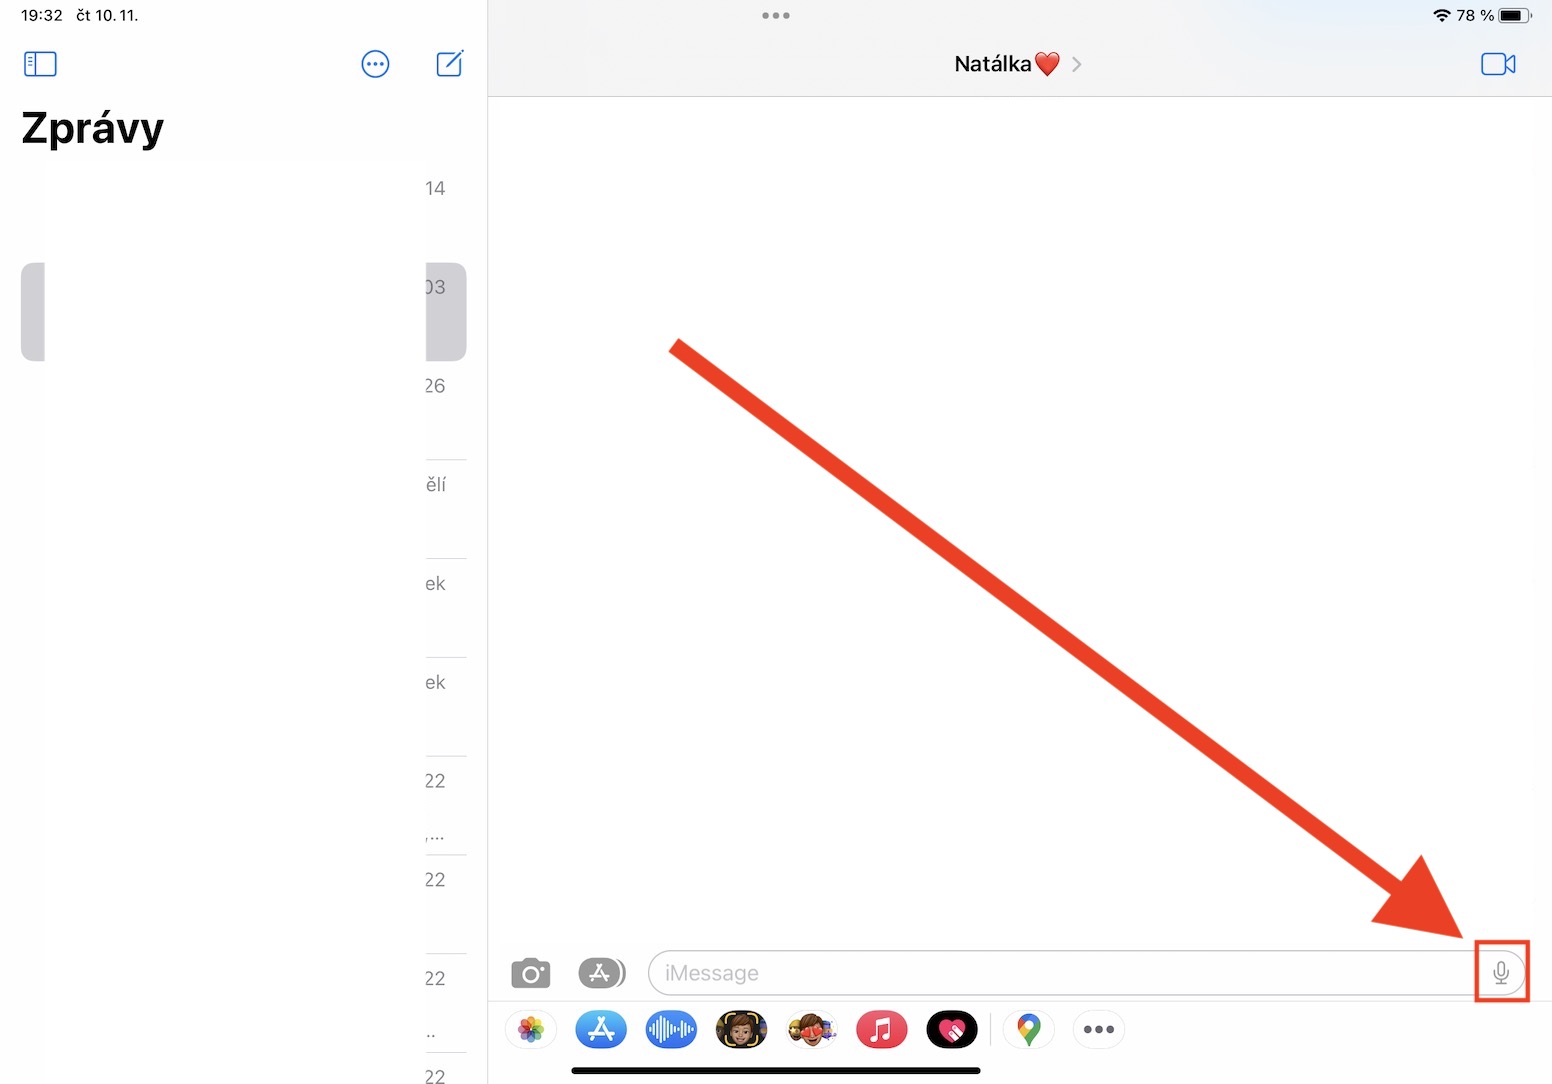Toggle the sidebar panel icon

click(x=40, y=64)
